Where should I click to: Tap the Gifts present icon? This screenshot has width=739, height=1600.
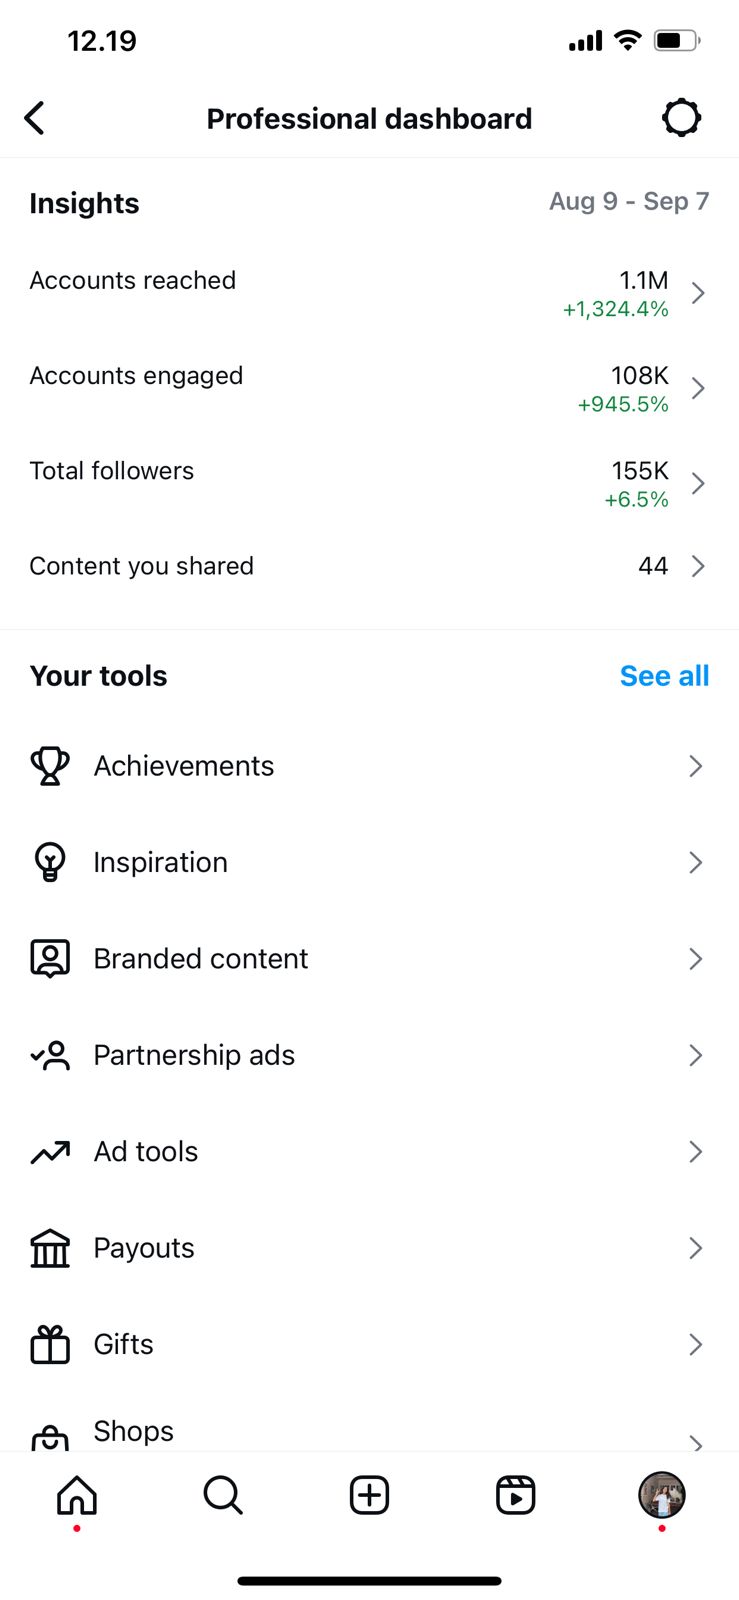coord(50,1344)
